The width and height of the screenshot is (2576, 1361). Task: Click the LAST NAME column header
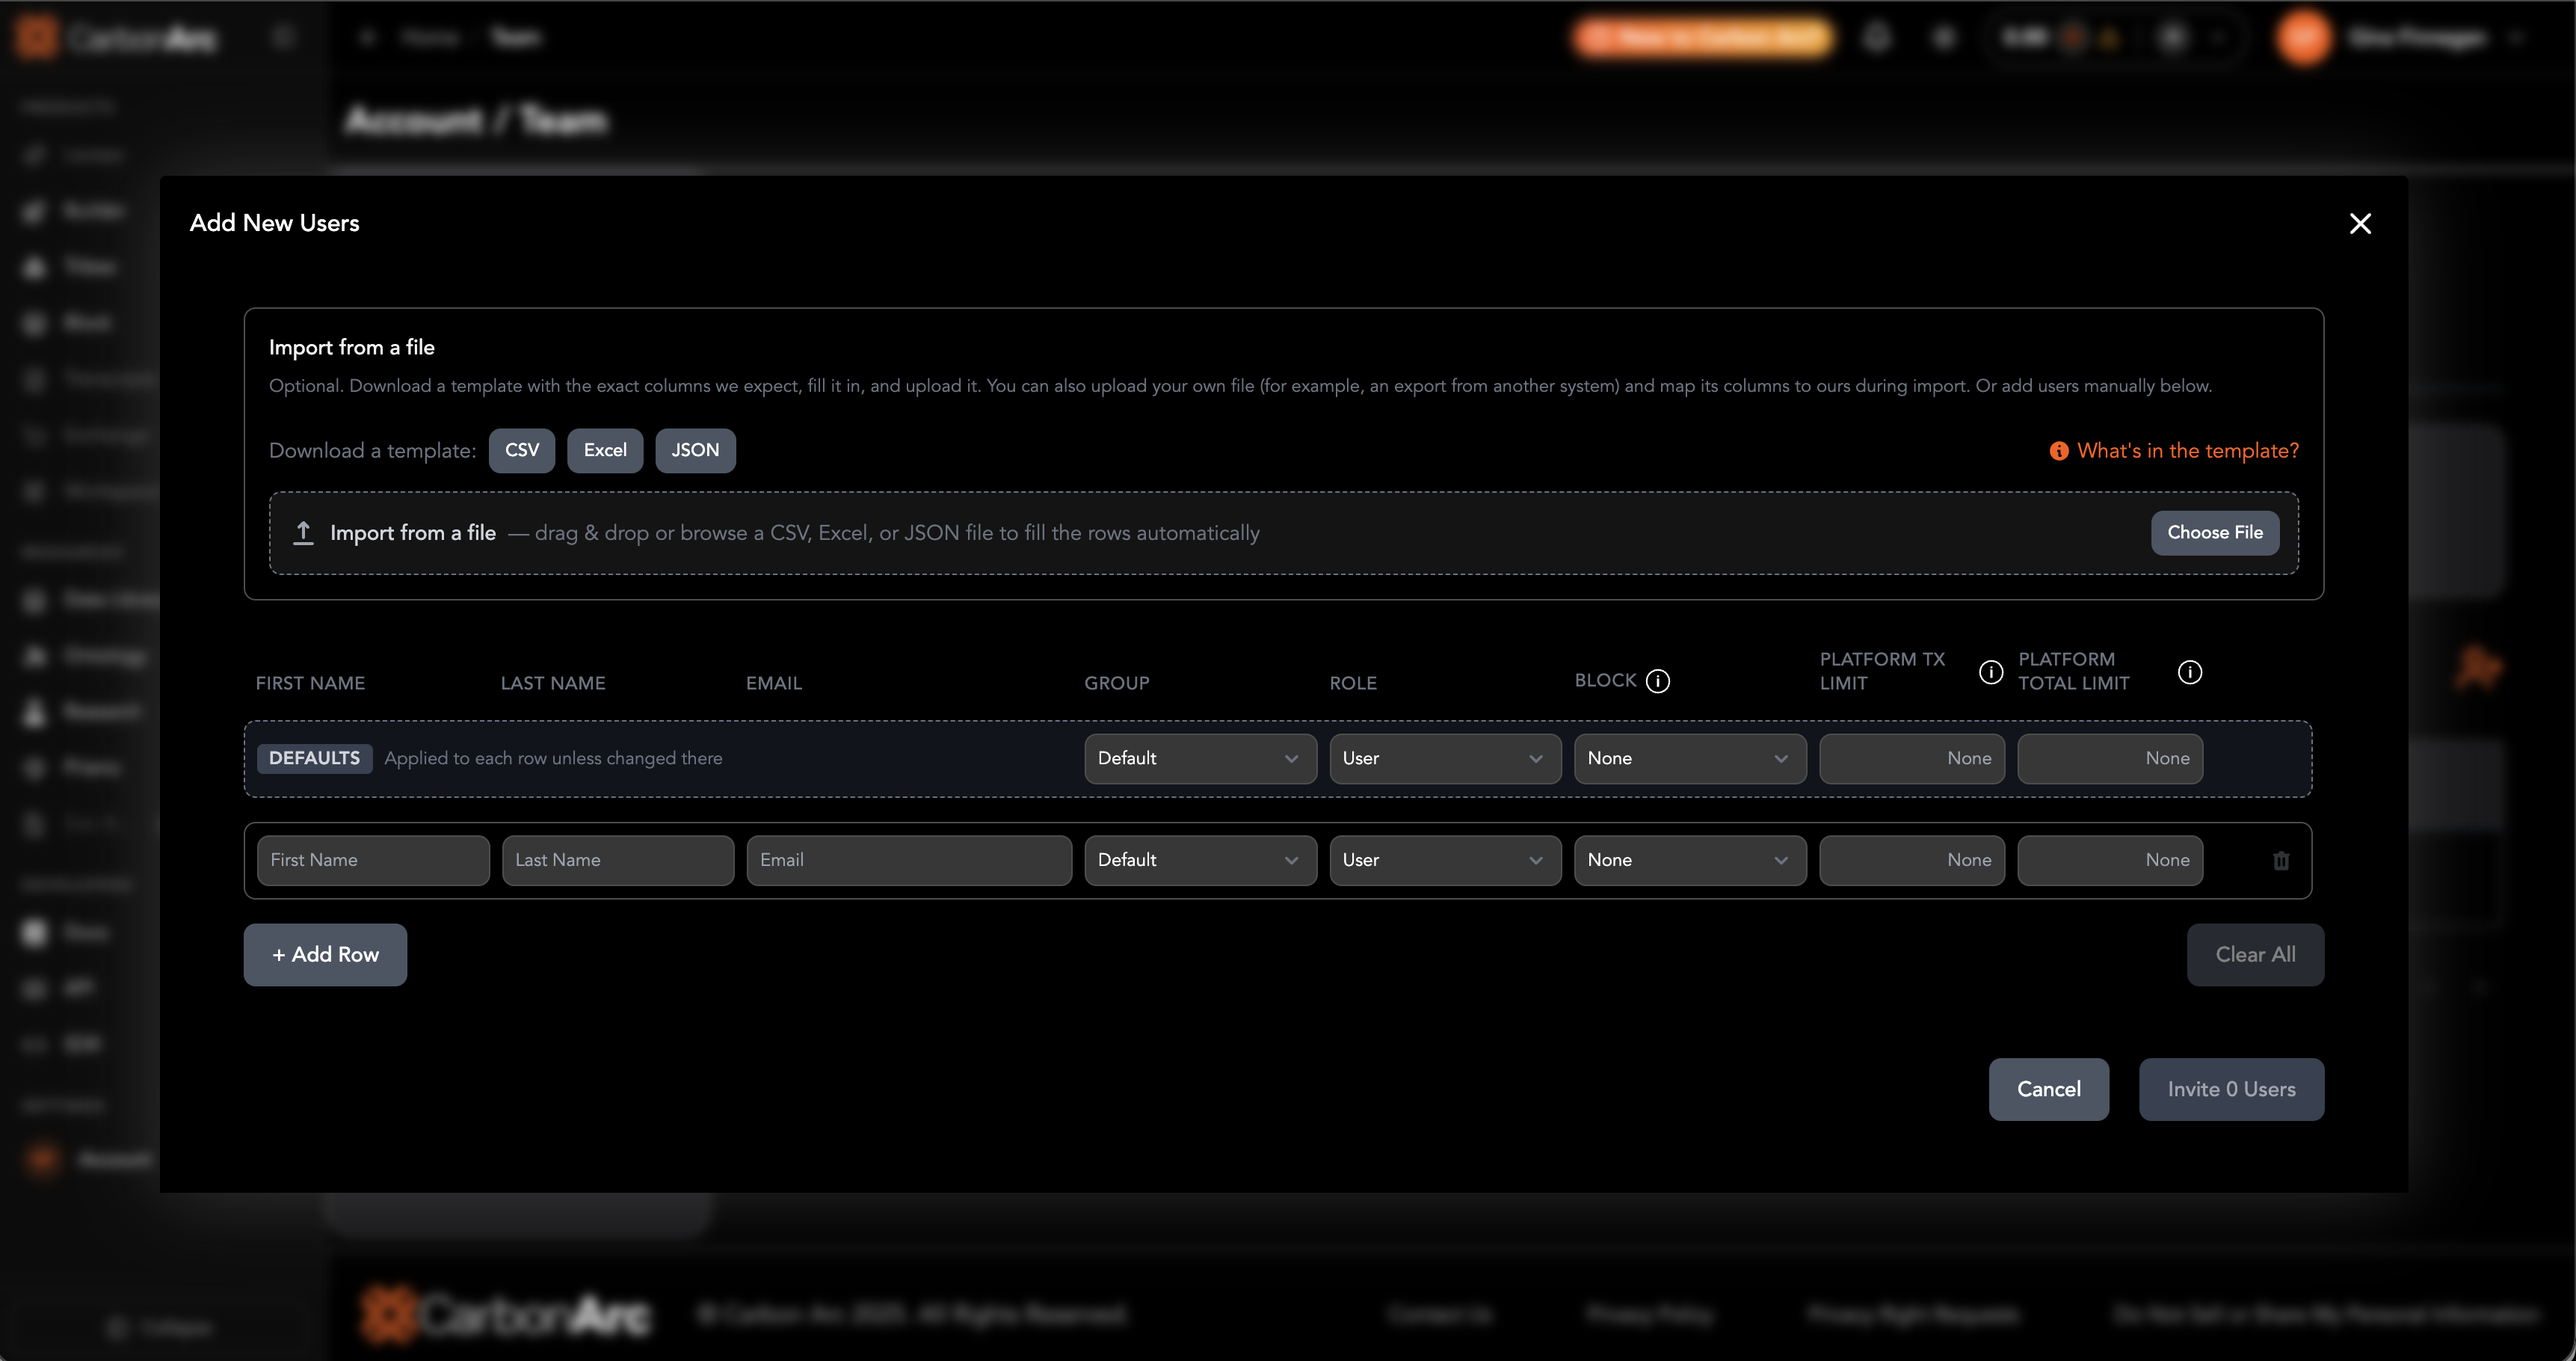point(553,684)
